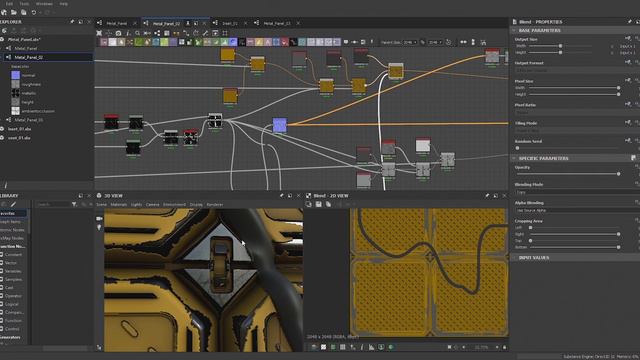640x360 pixels.
Task: Open the Materials menu in 3D View
Action: (119, 204)
